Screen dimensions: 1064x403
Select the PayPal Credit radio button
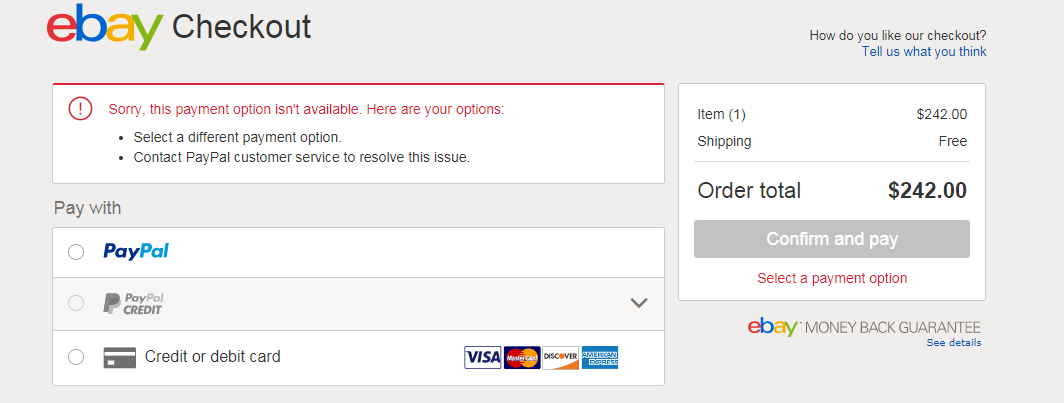[x=76, y=304]
